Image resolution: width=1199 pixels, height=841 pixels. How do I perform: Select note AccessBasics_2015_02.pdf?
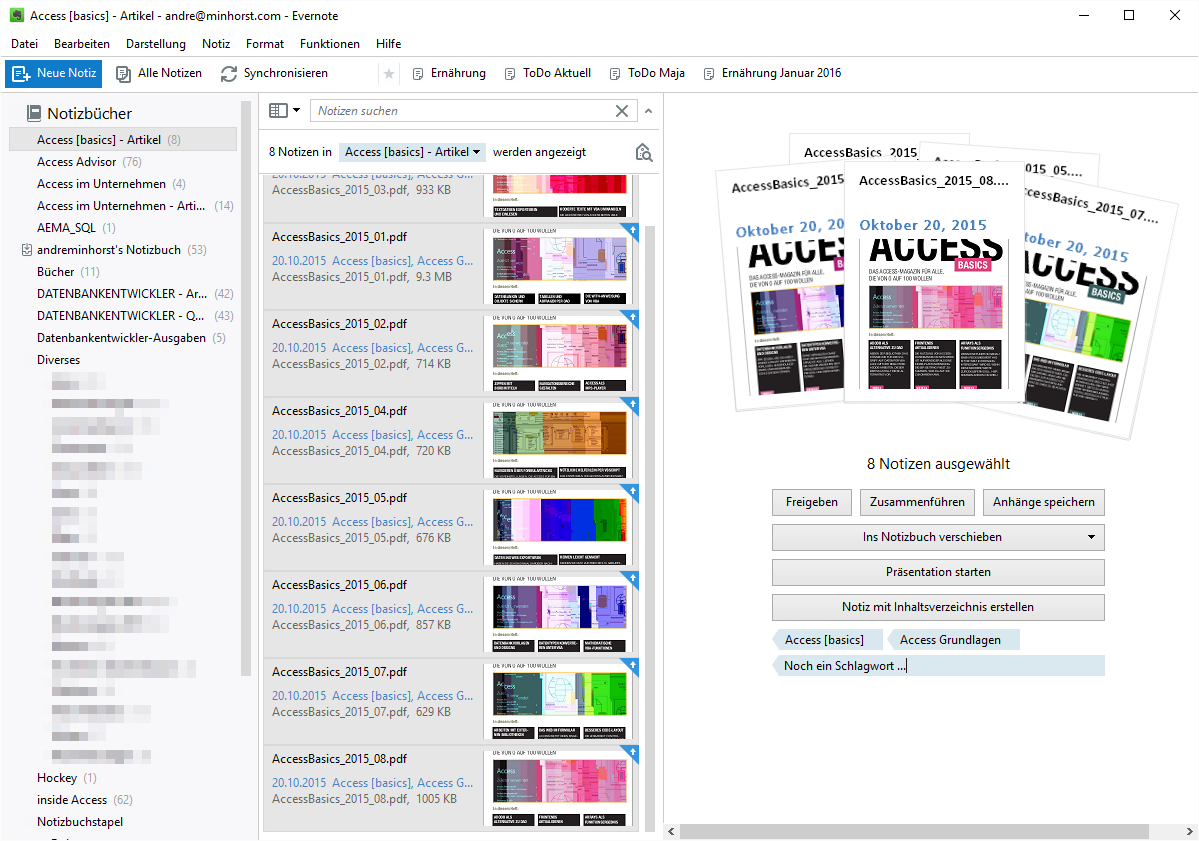[x=451, y=353]
